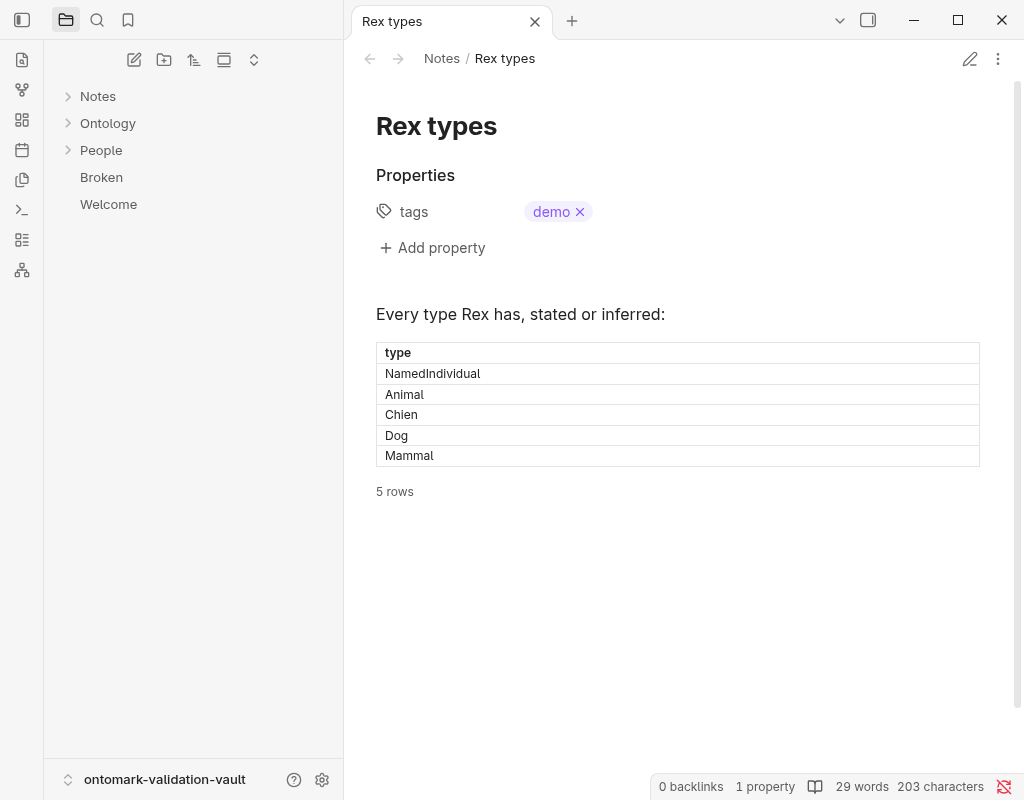Open more options three-dot menu
The width and height of the screenshot is (1024, 800).
998,59
